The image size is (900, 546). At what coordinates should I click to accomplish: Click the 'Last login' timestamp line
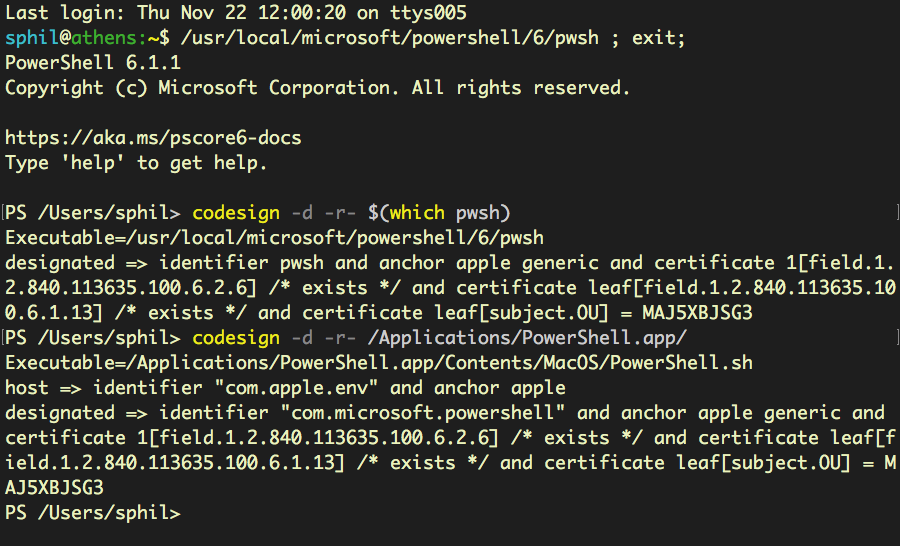(236, 13)
